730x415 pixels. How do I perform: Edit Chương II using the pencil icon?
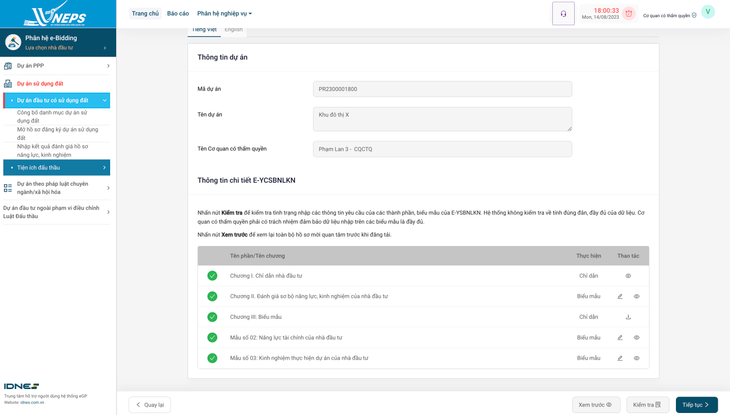point(620,296)
